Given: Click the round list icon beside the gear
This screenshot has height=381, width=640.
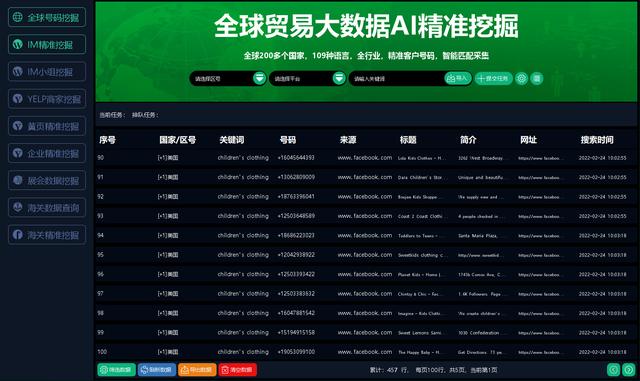Looking at the screenshot, I should click(x=537, y=78).
